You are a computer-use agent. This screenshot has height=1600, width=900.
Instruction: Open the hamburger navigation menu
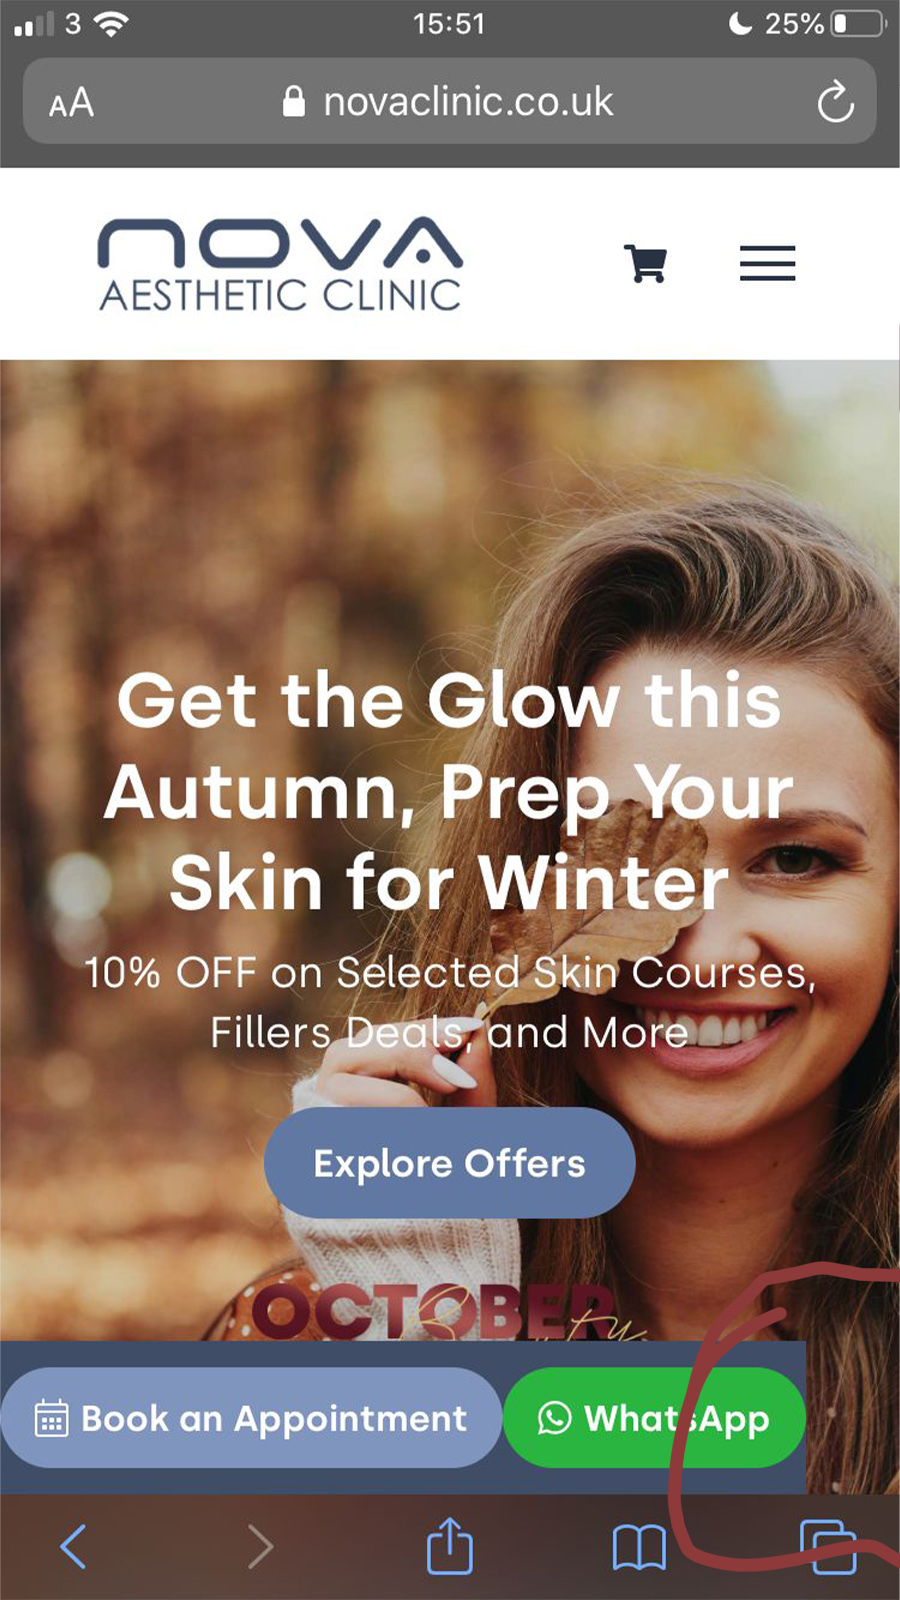click(x=767, y=263)
